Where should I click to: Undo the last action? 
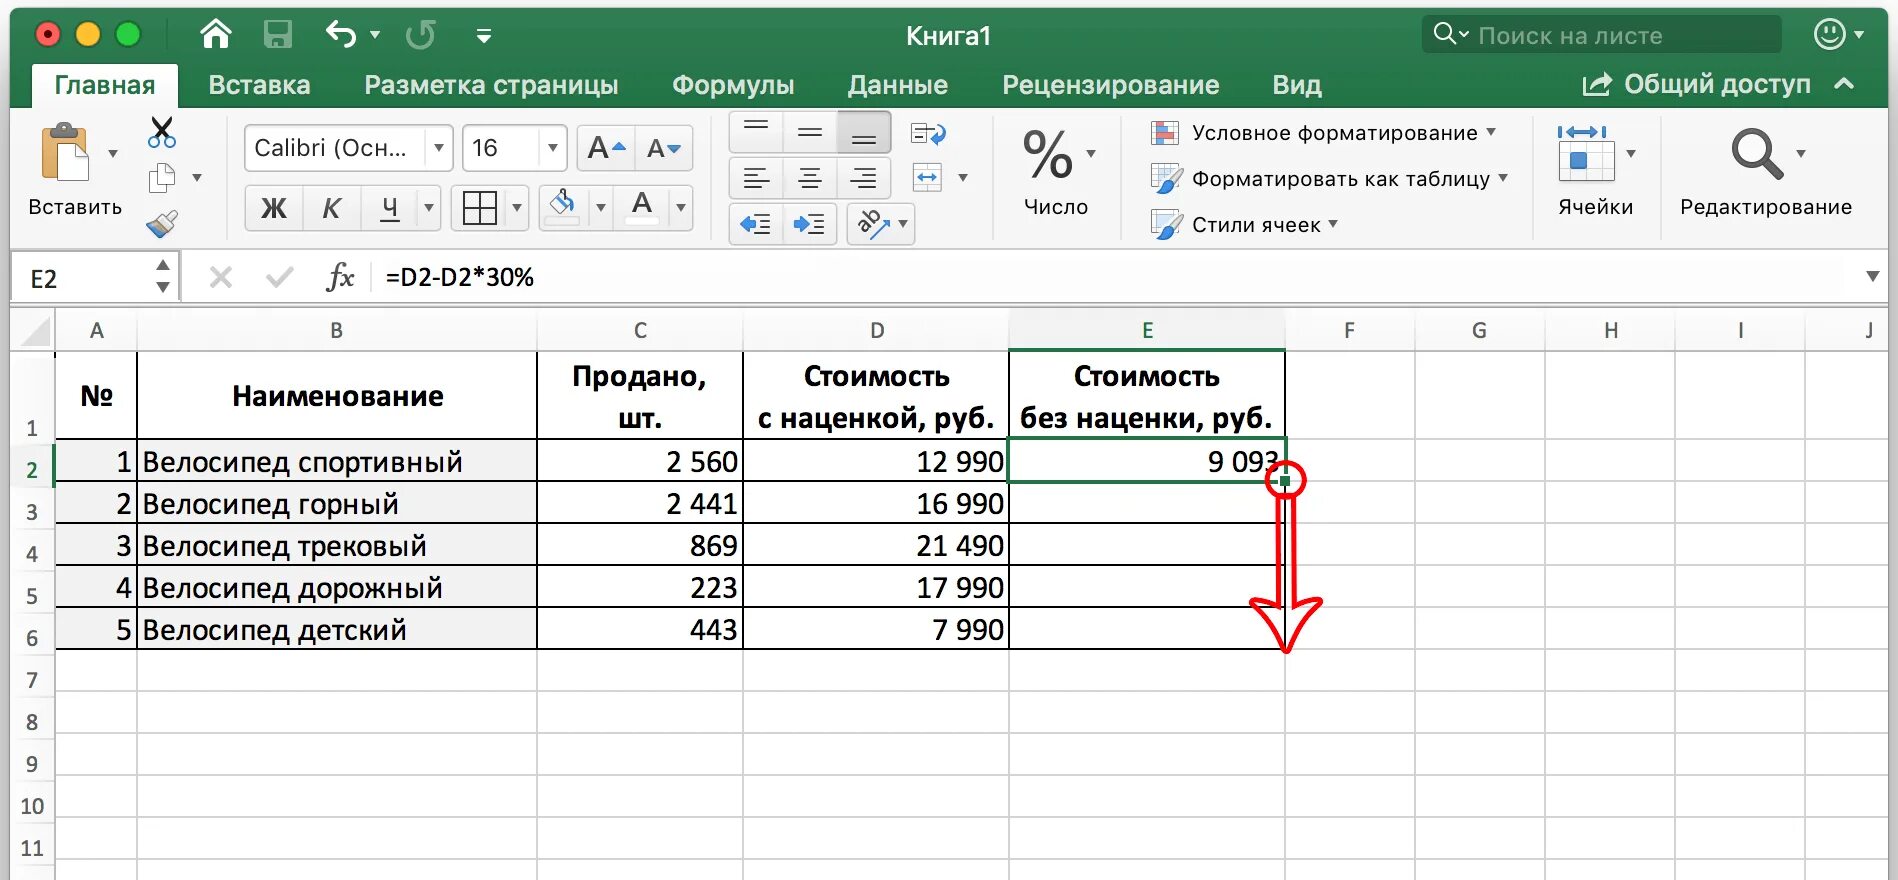click(341, 35)
